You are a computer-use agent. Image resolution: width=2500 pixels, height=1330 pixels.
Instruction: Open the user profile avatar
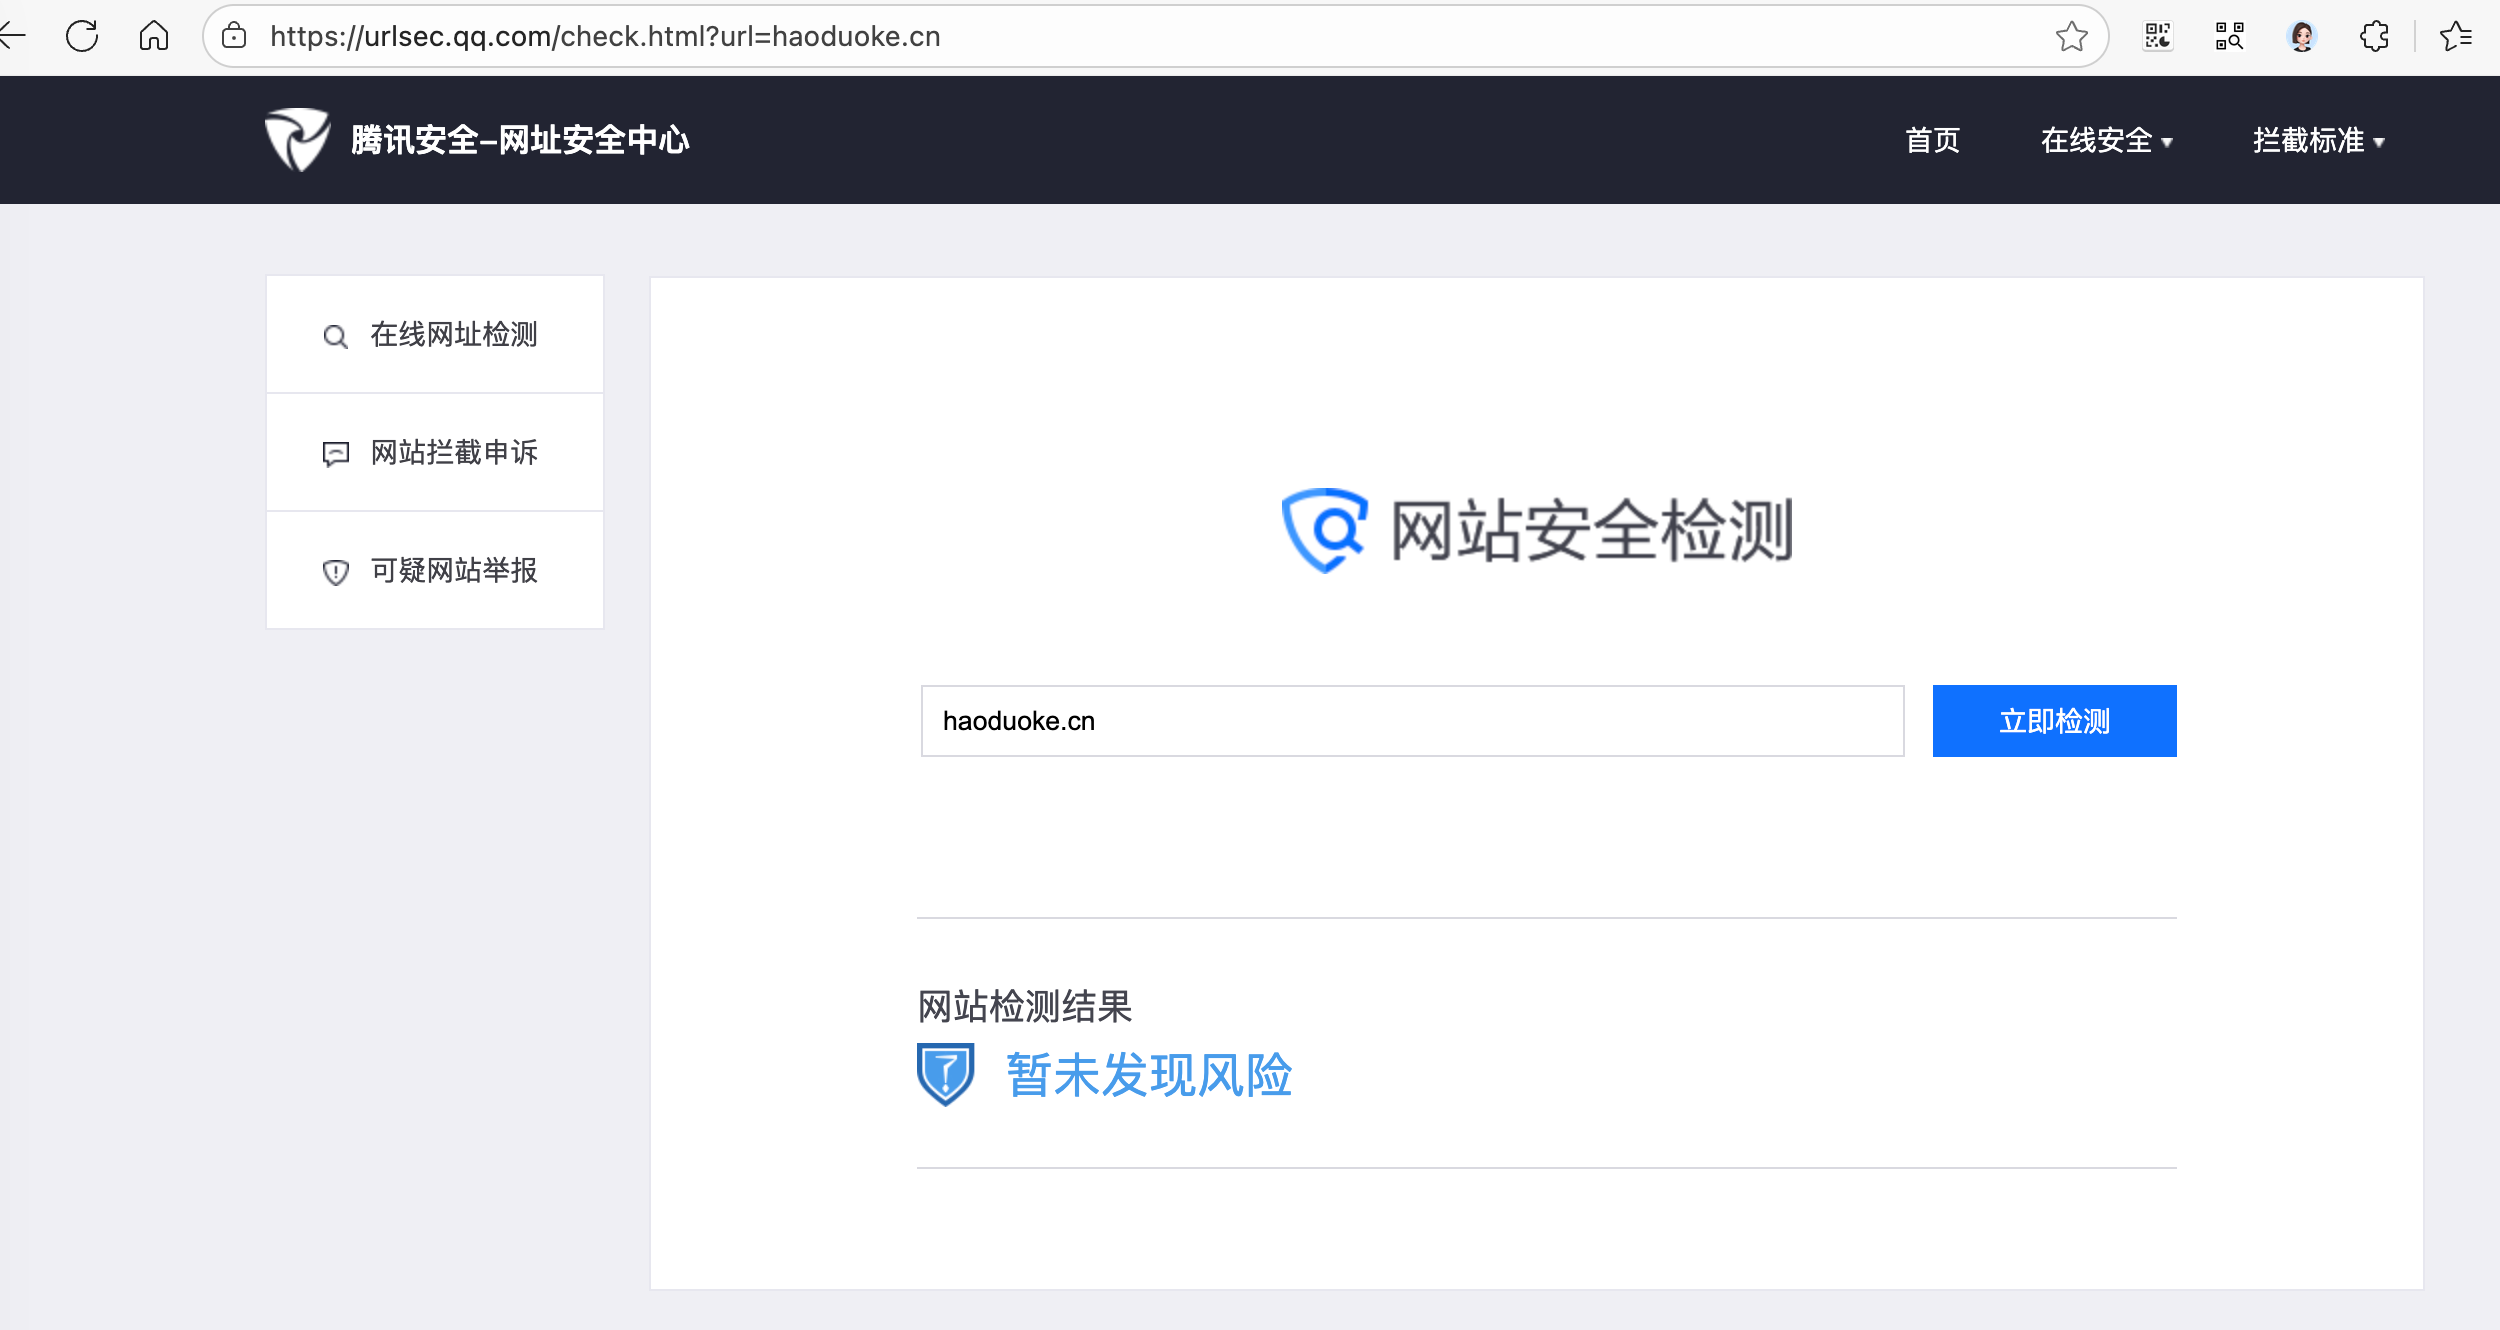(2302, 37)
